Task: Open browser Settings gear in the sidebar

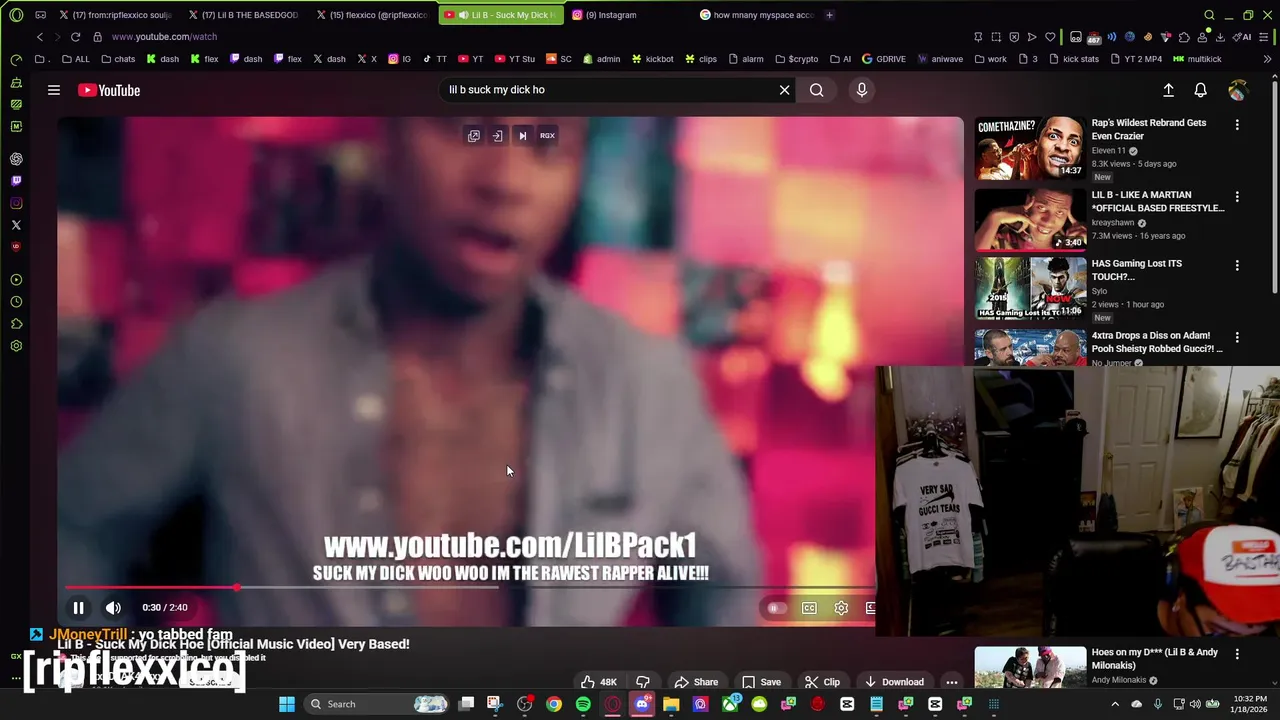Action: 16,346
